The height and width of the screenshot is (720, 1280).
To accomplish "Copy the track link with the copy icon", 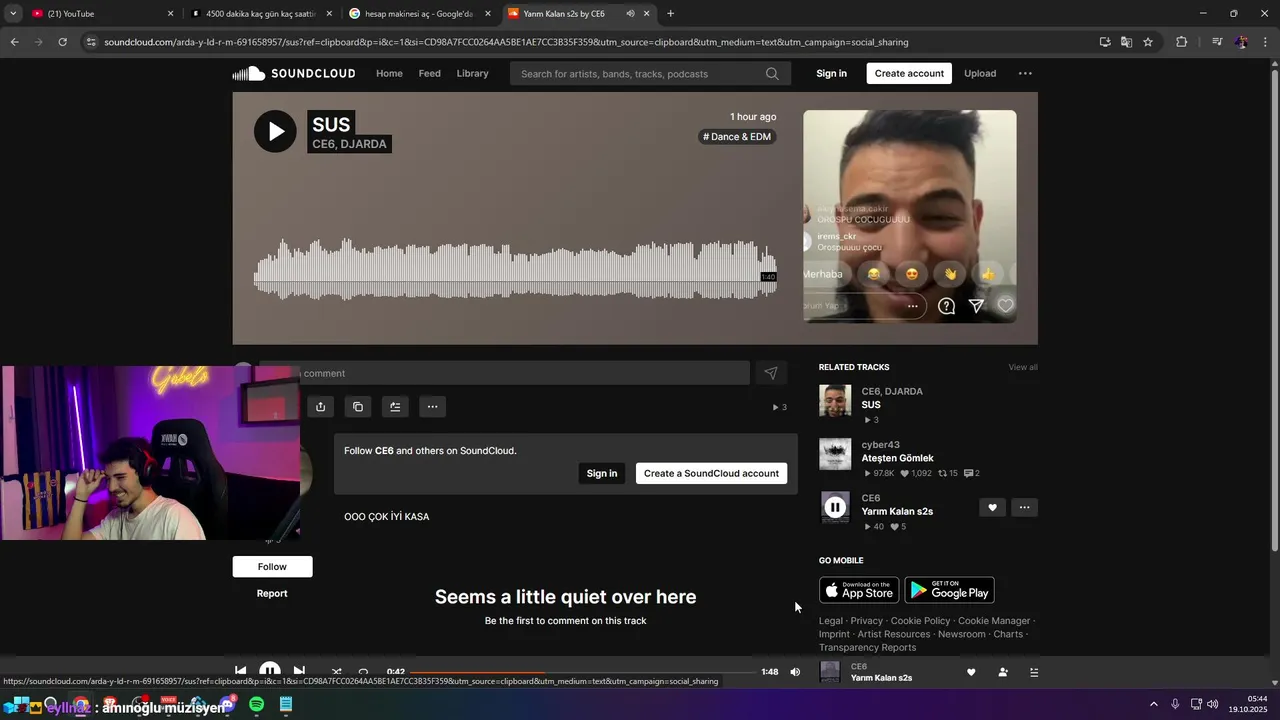I will pos(358,407).
